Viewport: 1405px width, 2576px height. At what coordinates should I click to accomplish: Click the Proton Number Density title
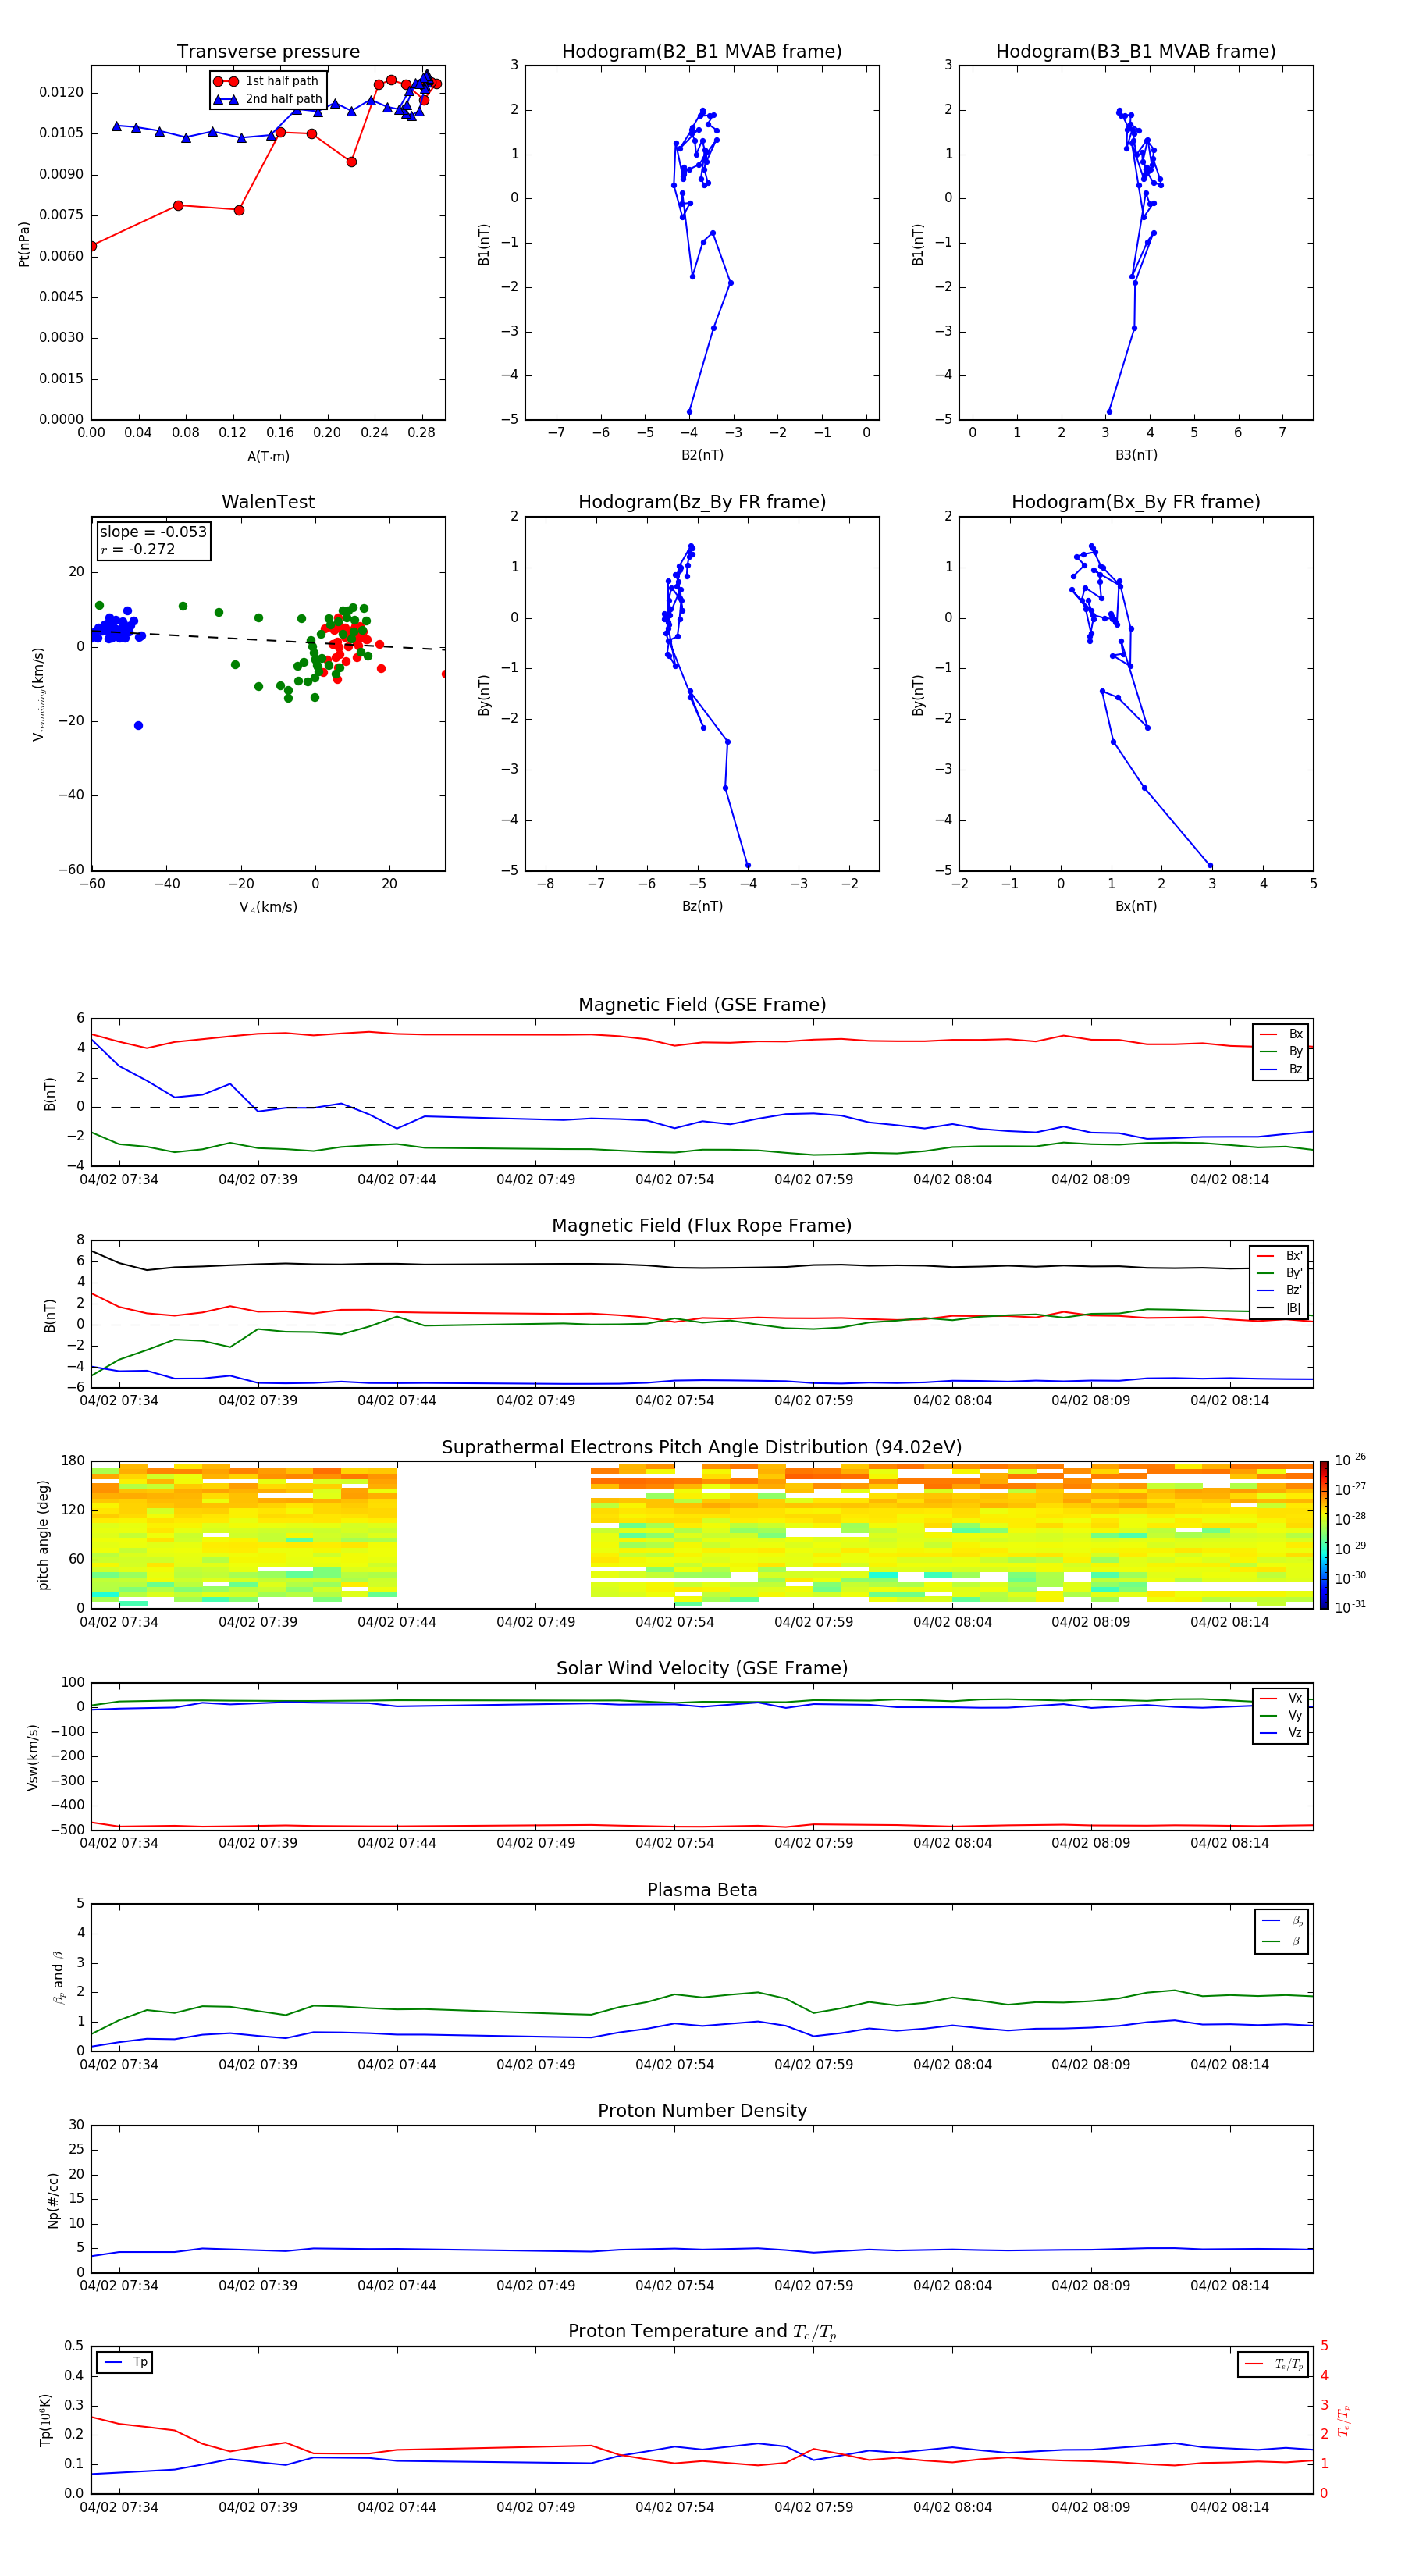pyautogui.click(x=702, y=2111)
